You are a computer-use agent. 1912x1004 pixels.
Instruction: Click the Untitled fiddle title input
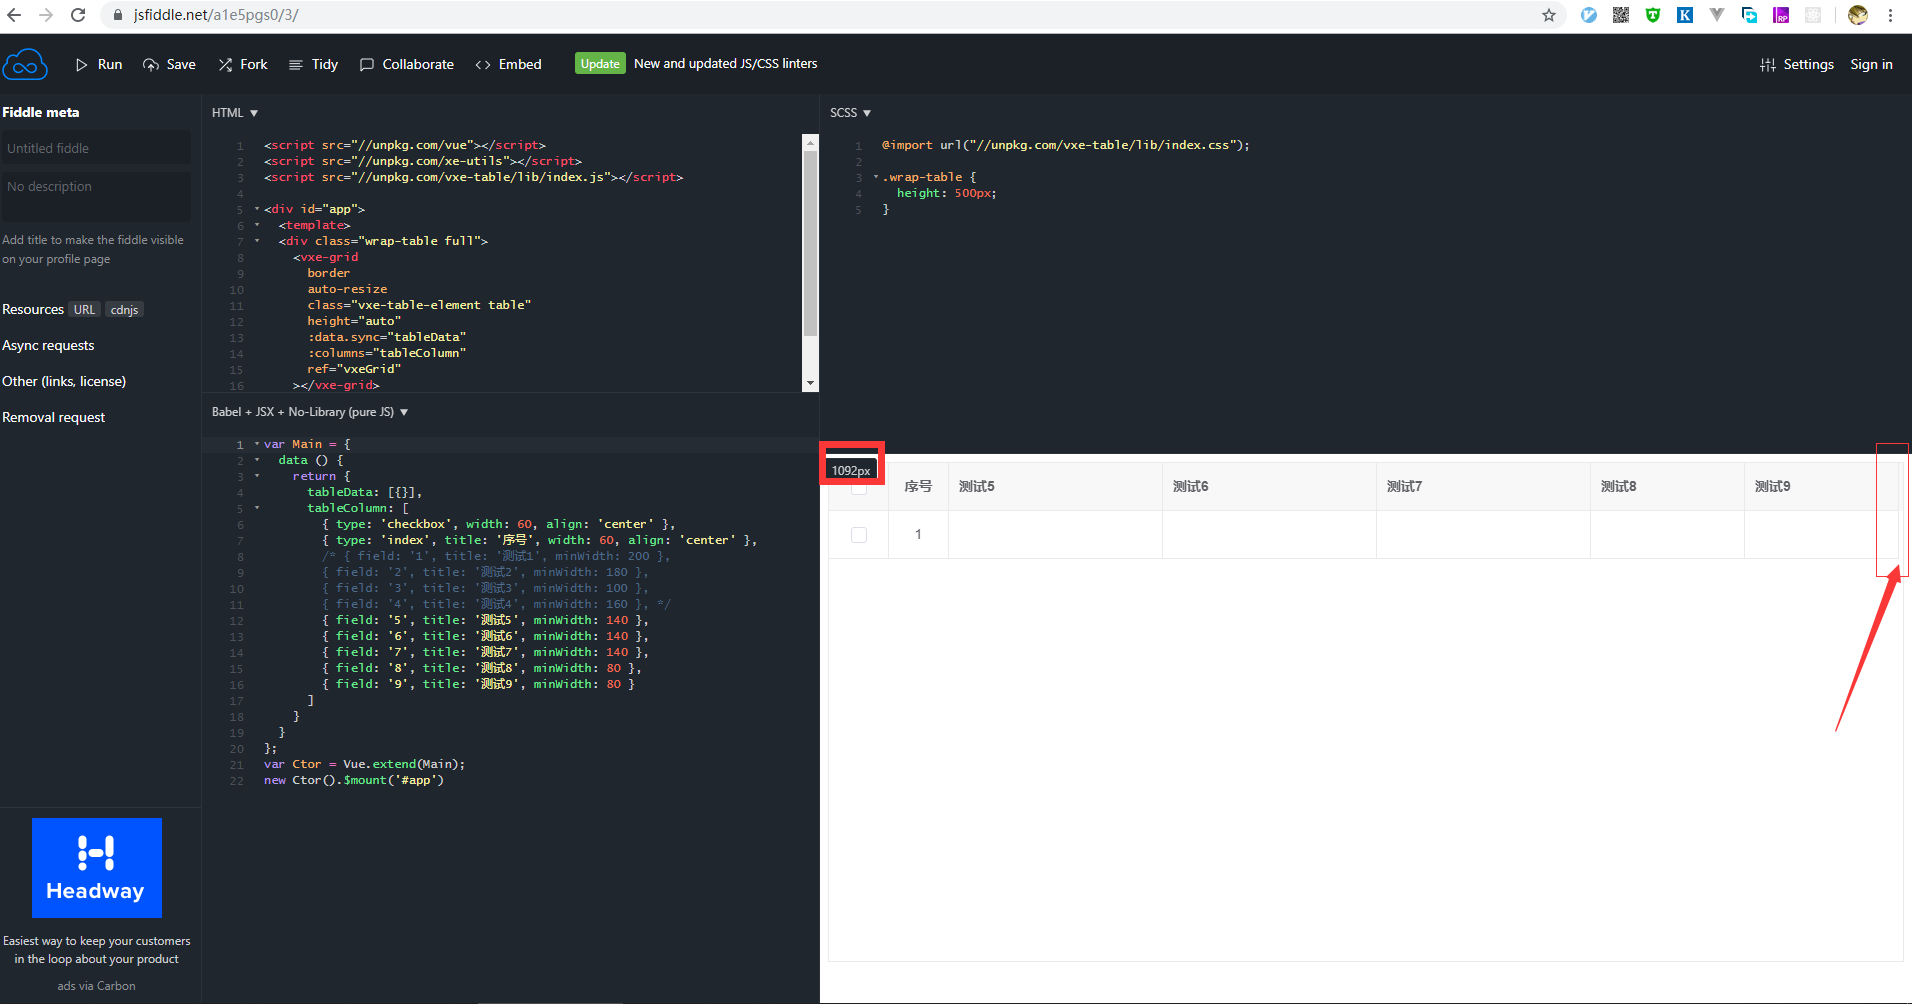pyautogui.click(x=96, y=147)
